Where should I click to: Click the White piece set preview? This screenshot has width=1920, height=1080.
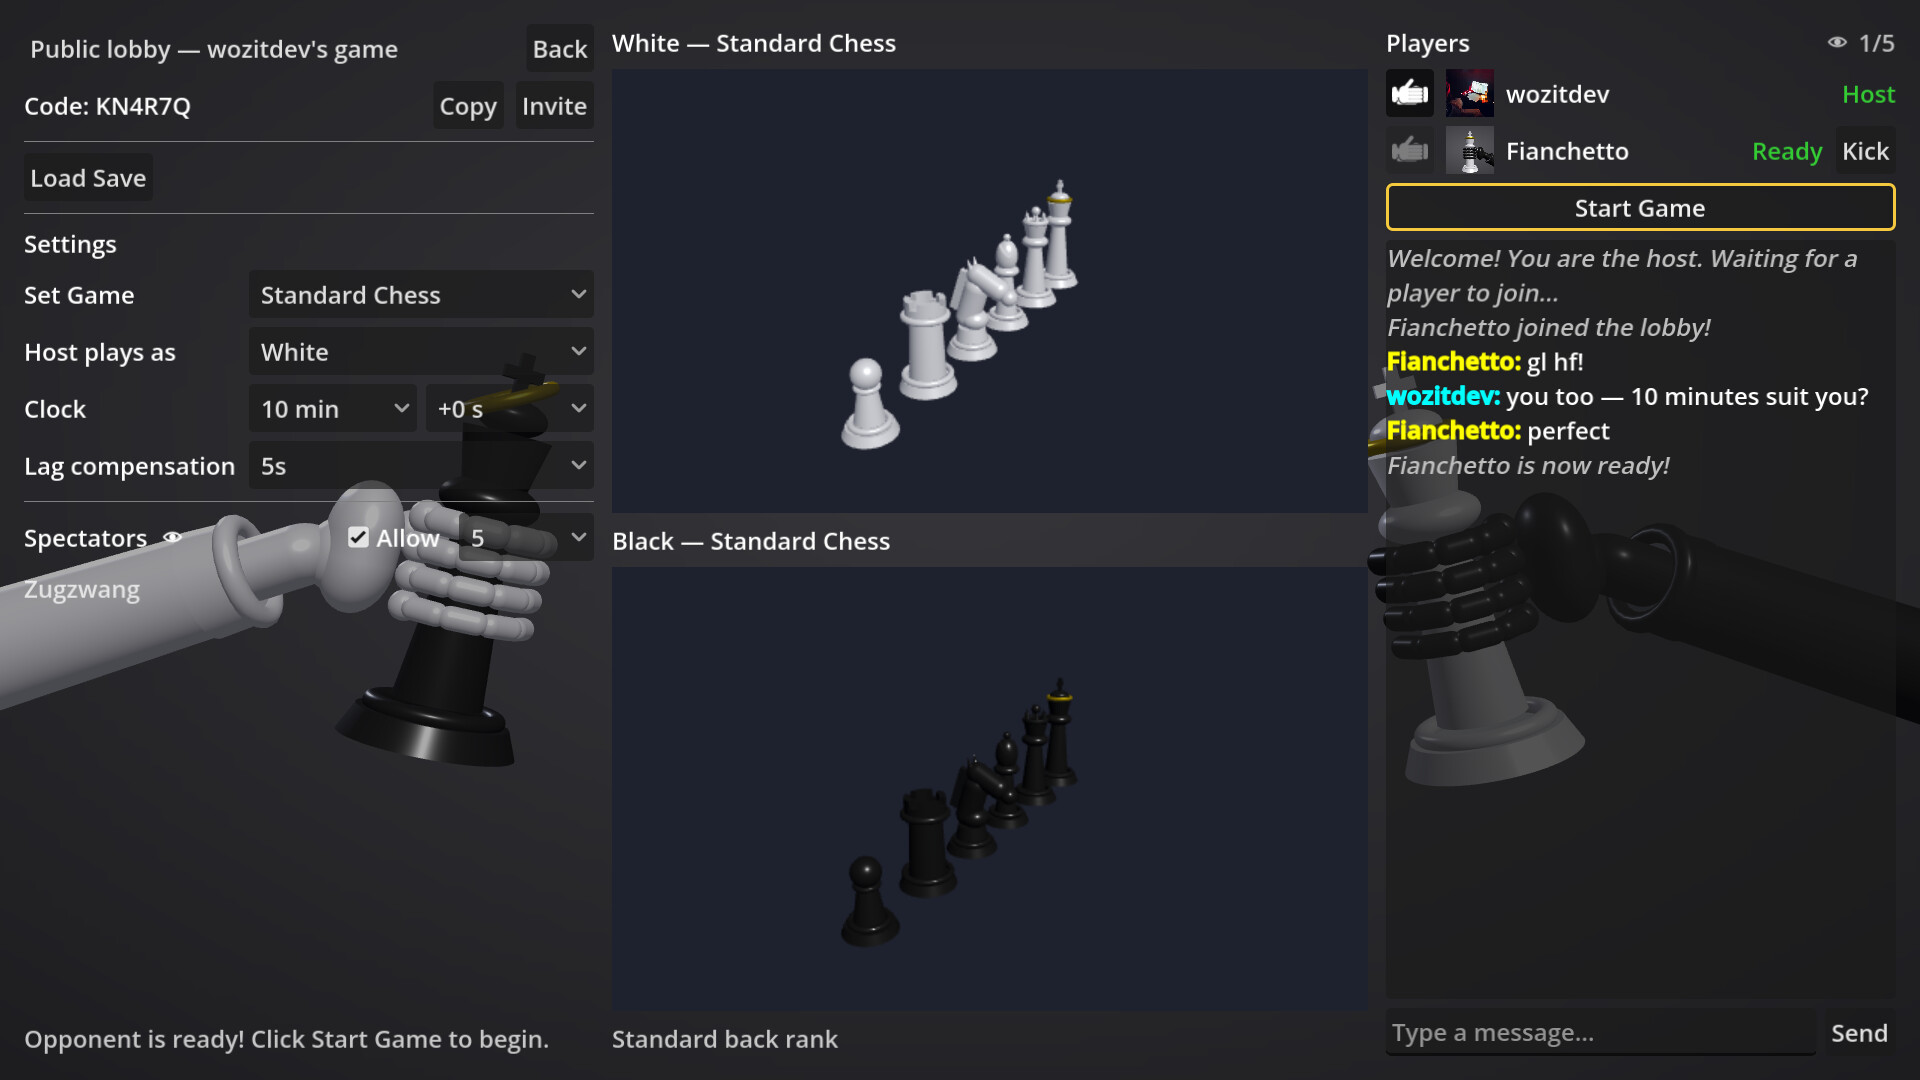[x=989, y=291]
